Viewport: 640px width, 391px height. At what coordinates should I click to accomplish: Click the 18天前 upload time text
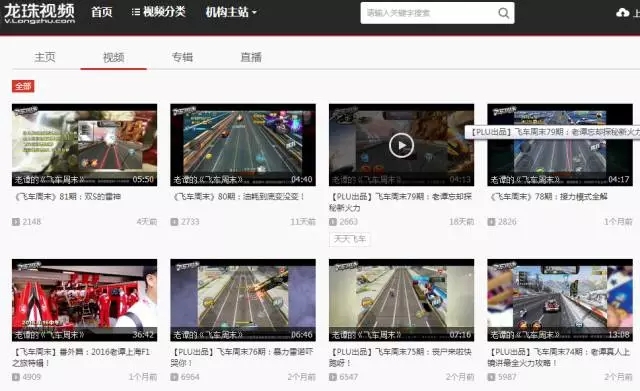(x=462, y=222)
